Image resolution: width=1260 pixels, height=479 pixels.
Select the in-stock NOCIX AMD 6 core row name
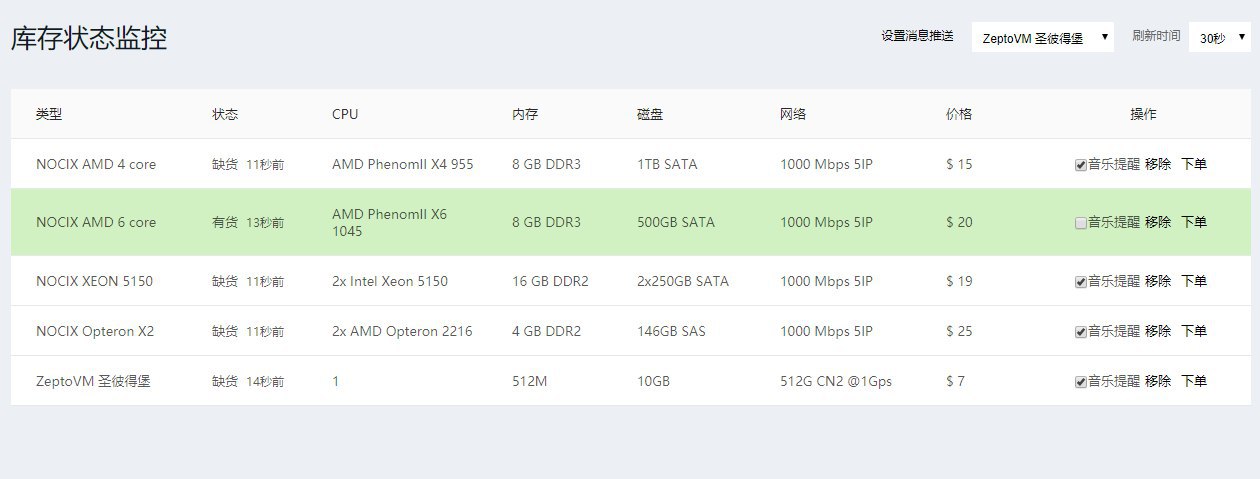pyautogui.click(x=96, y=222)
